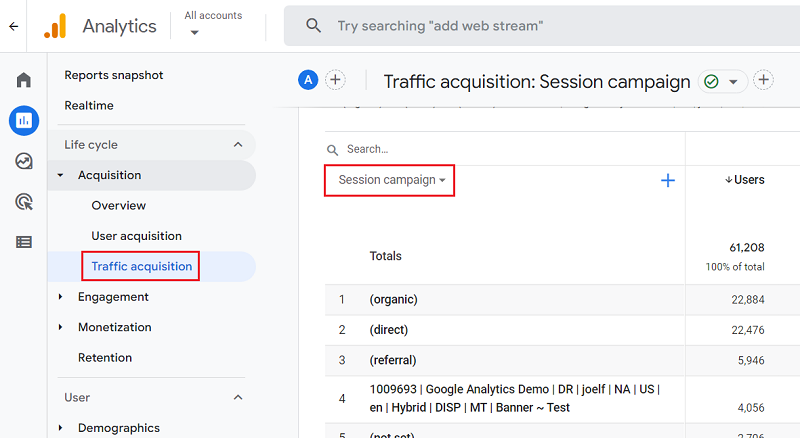Click the 4,056 users value

tap(751, 408)
